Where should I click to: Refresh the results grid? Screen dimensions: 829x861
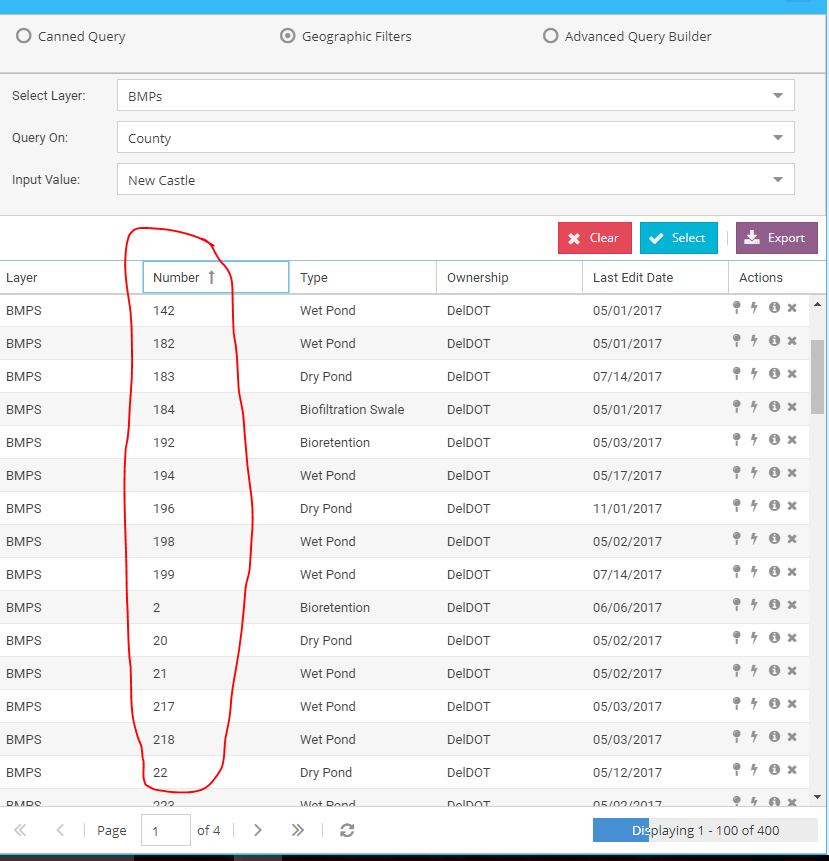click(x=347, y=830)
